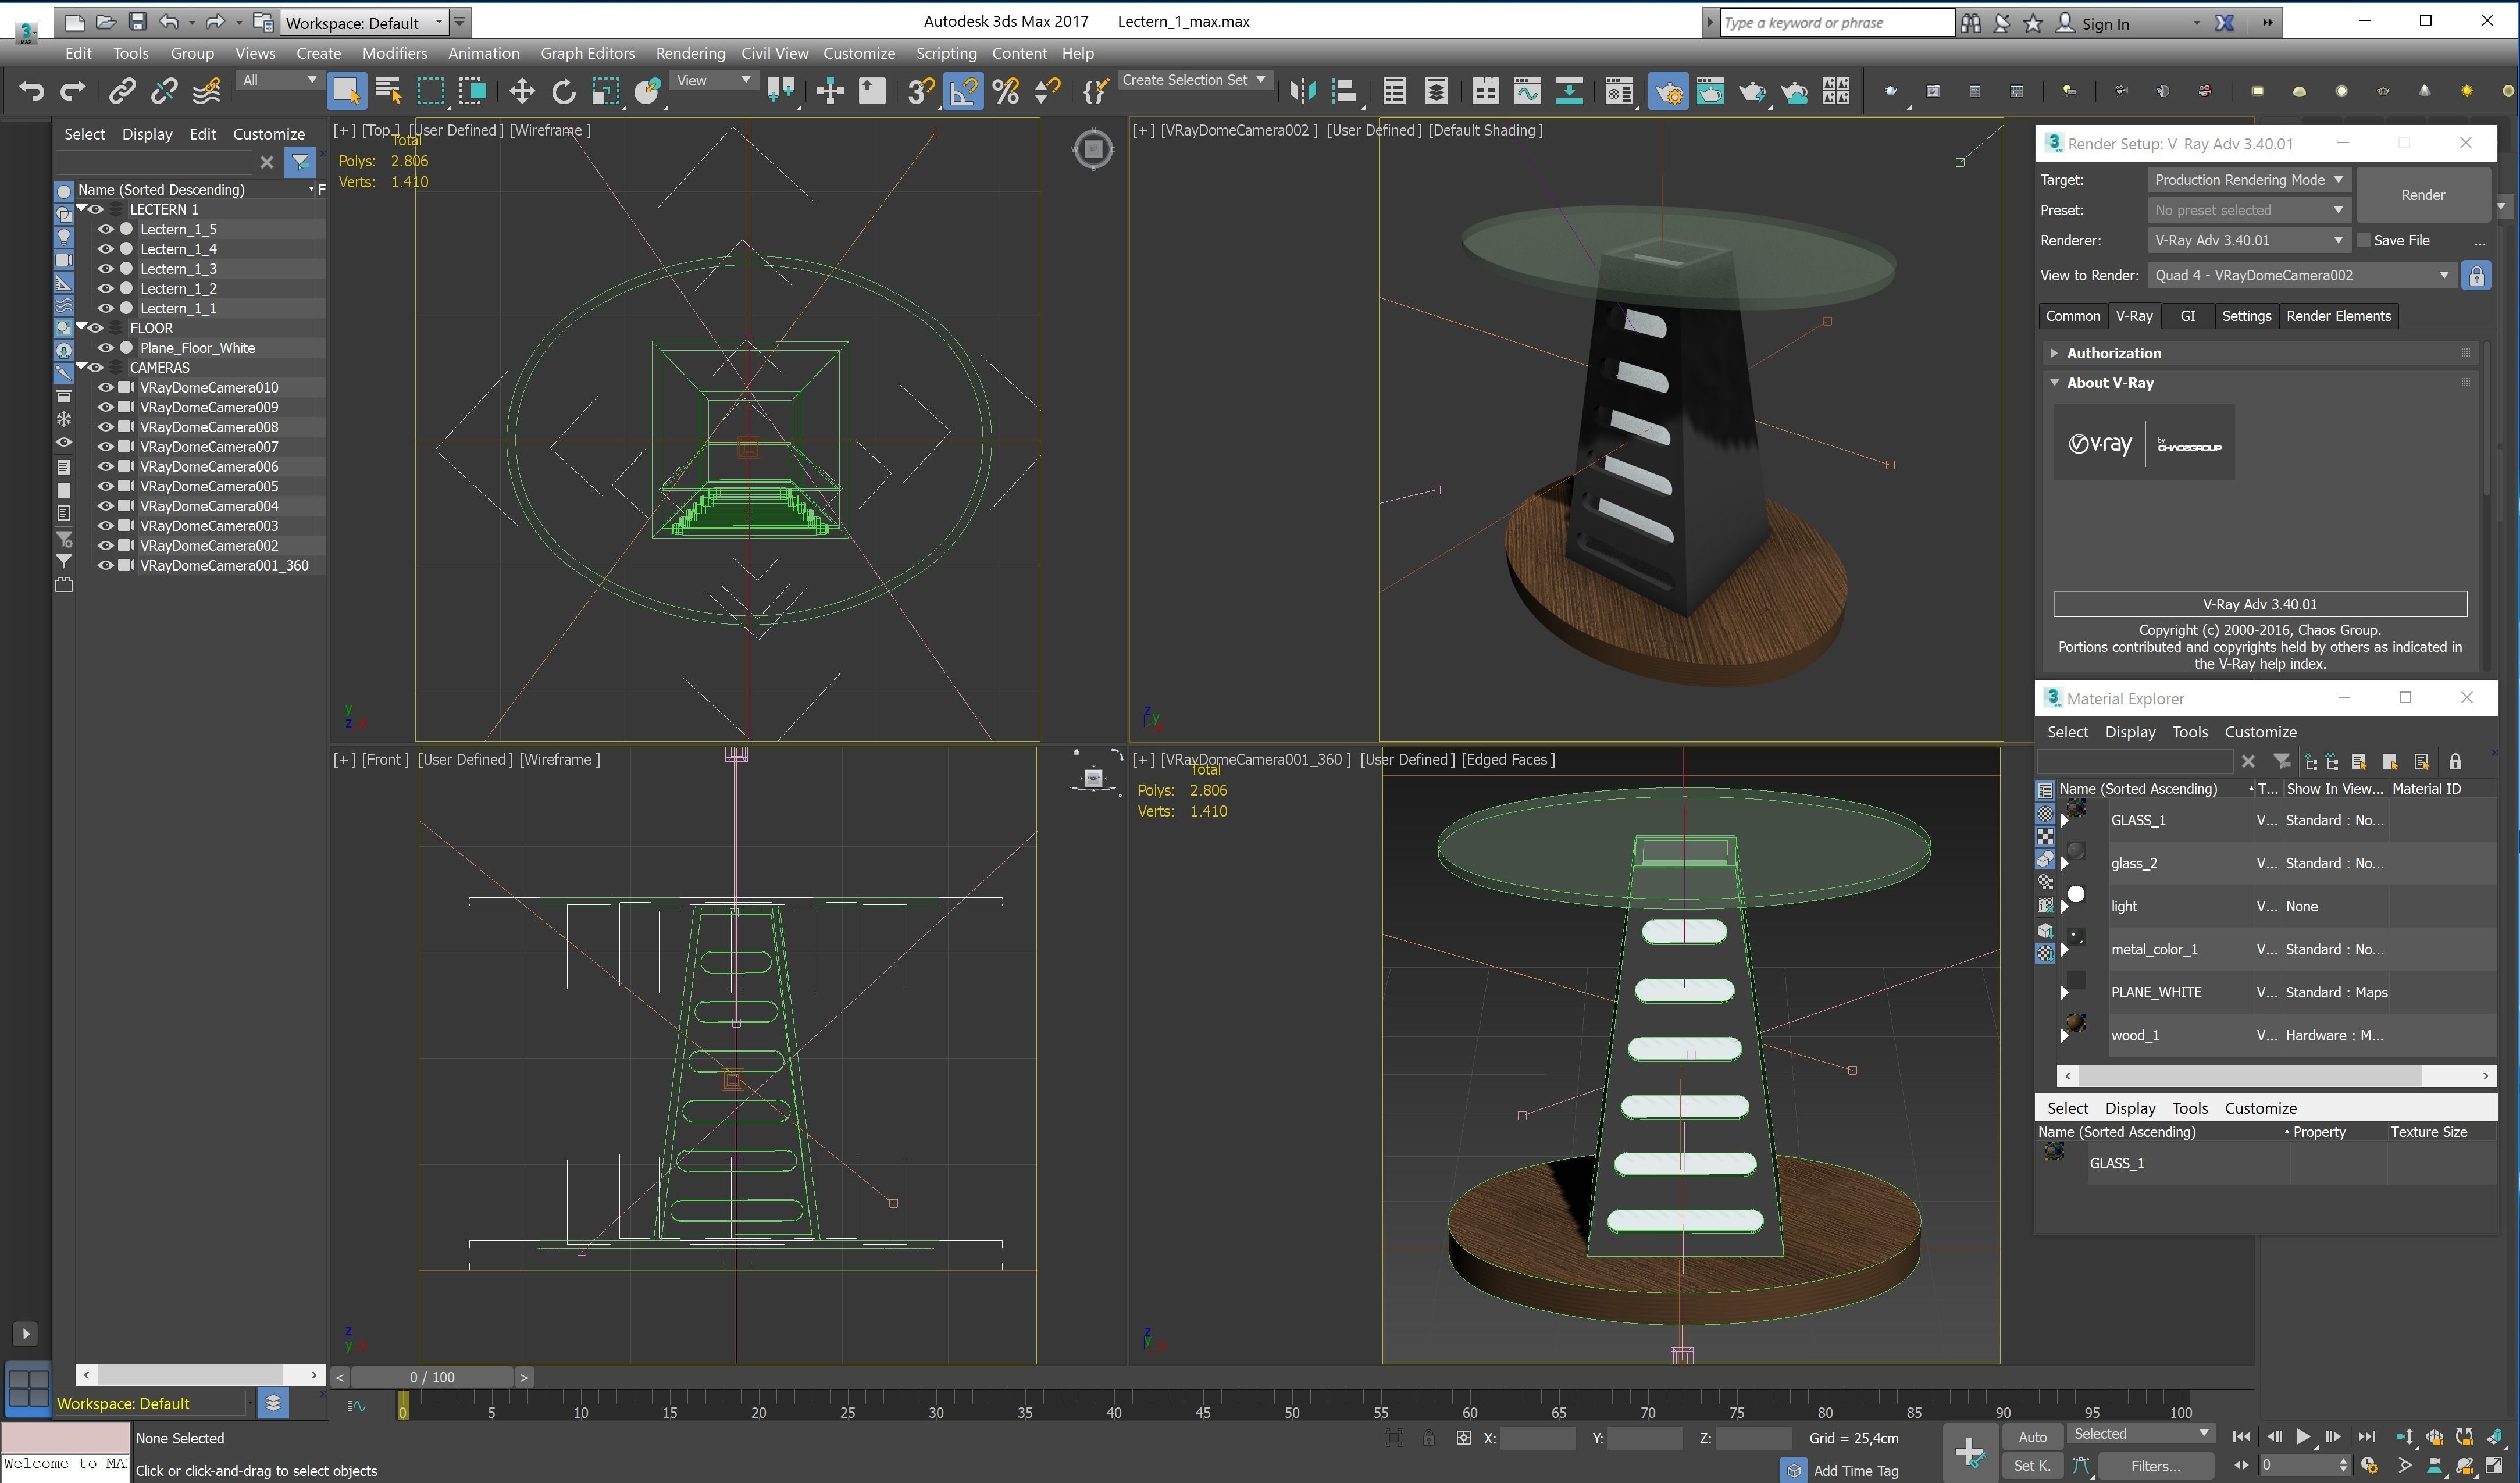Toggle Percent Snap
2520x1483 pixels.
click(1006, 92)
